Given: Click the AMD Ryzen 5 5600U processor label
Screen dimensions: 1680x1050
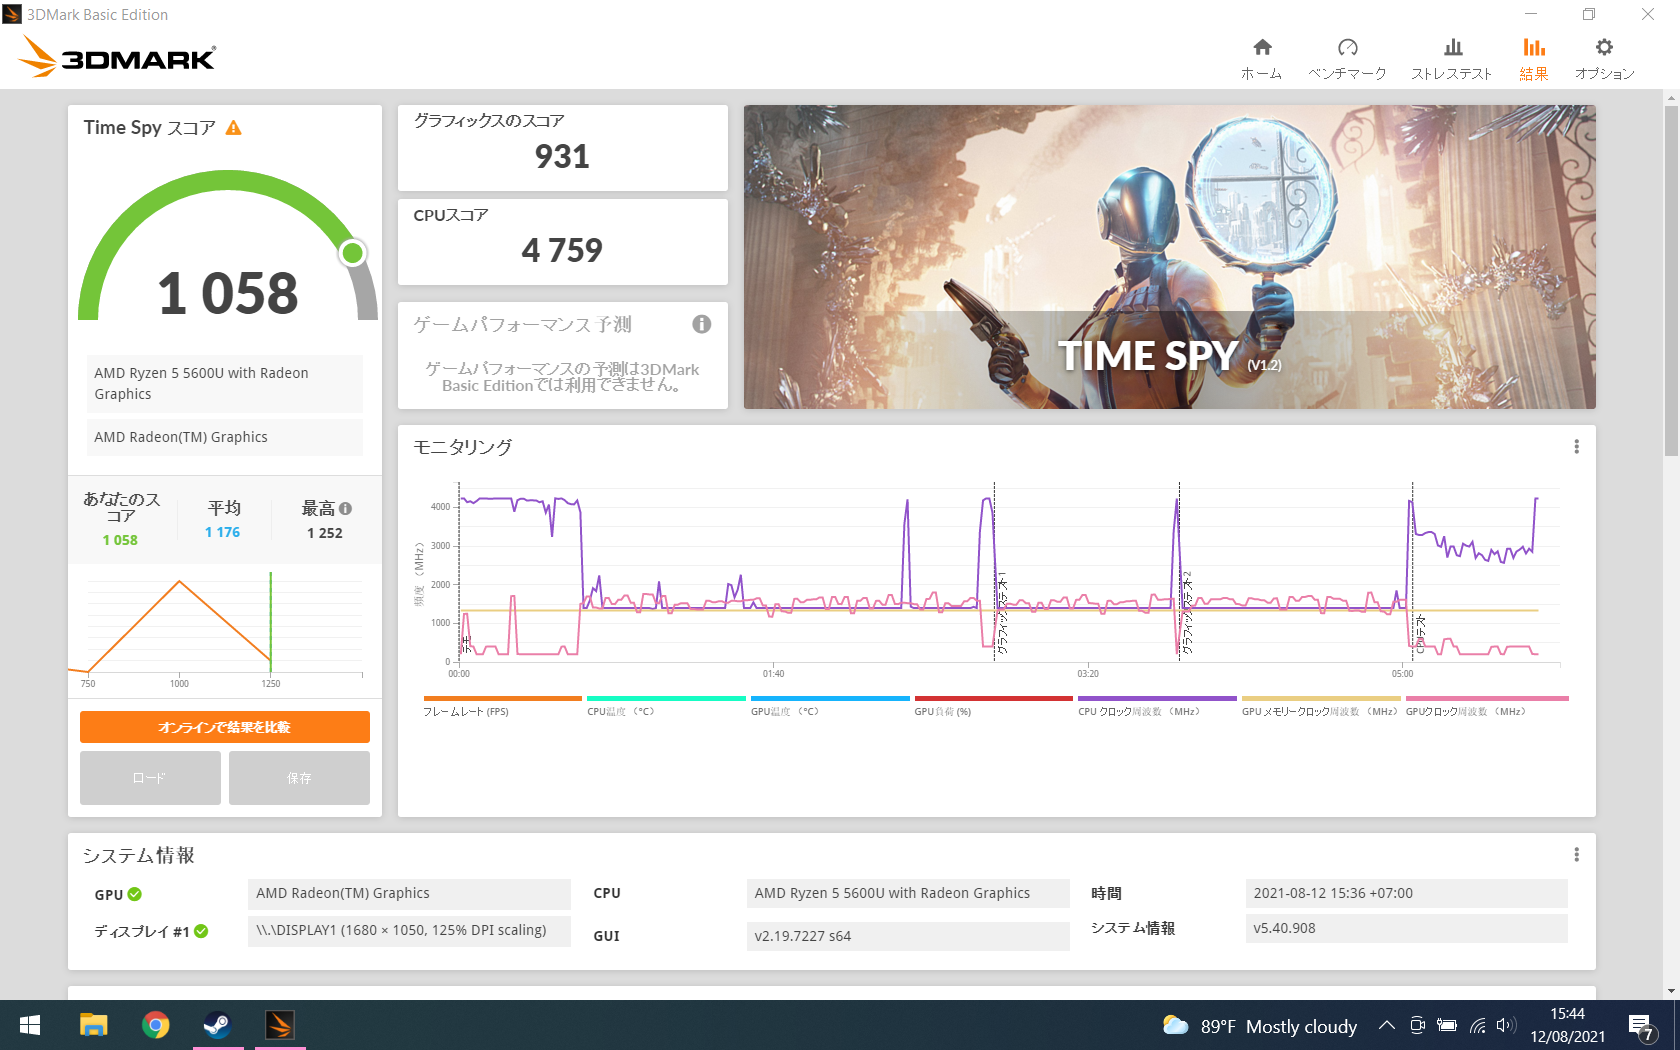Looking at the screenshot, I should [224, 383].
